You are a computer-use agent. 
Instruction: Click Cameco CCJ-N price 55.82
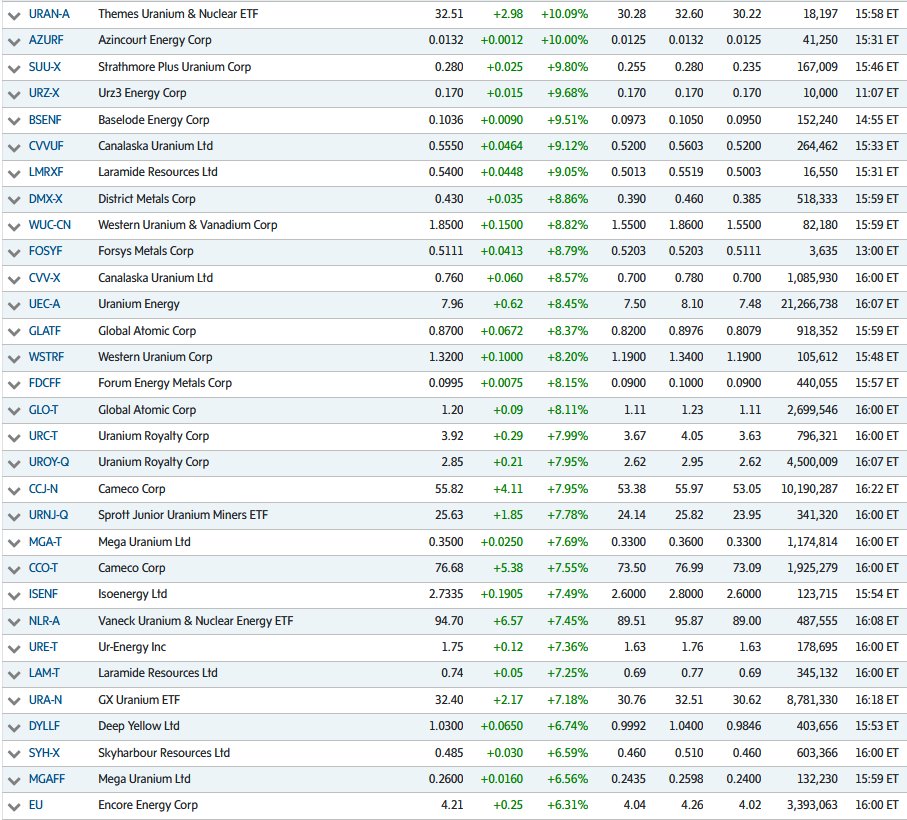[x=449, y=489]
